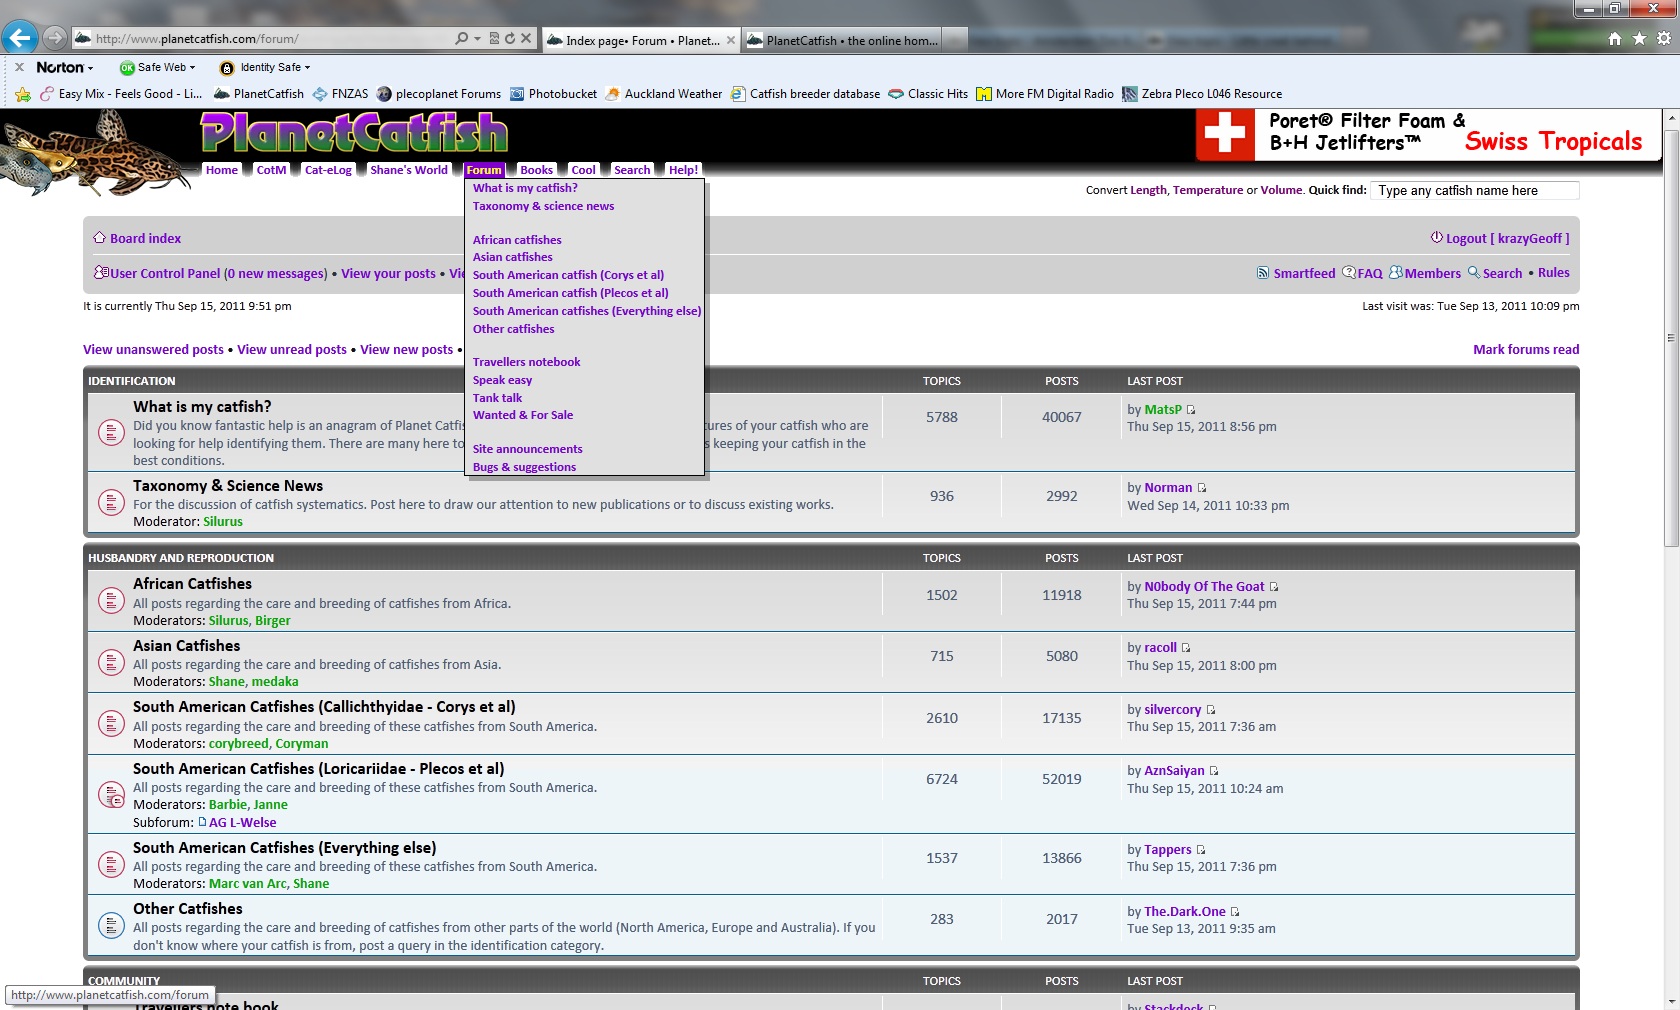Open the address bar dropdown arrow
The image size is (1680, 1010).
[x=478, y=39]
